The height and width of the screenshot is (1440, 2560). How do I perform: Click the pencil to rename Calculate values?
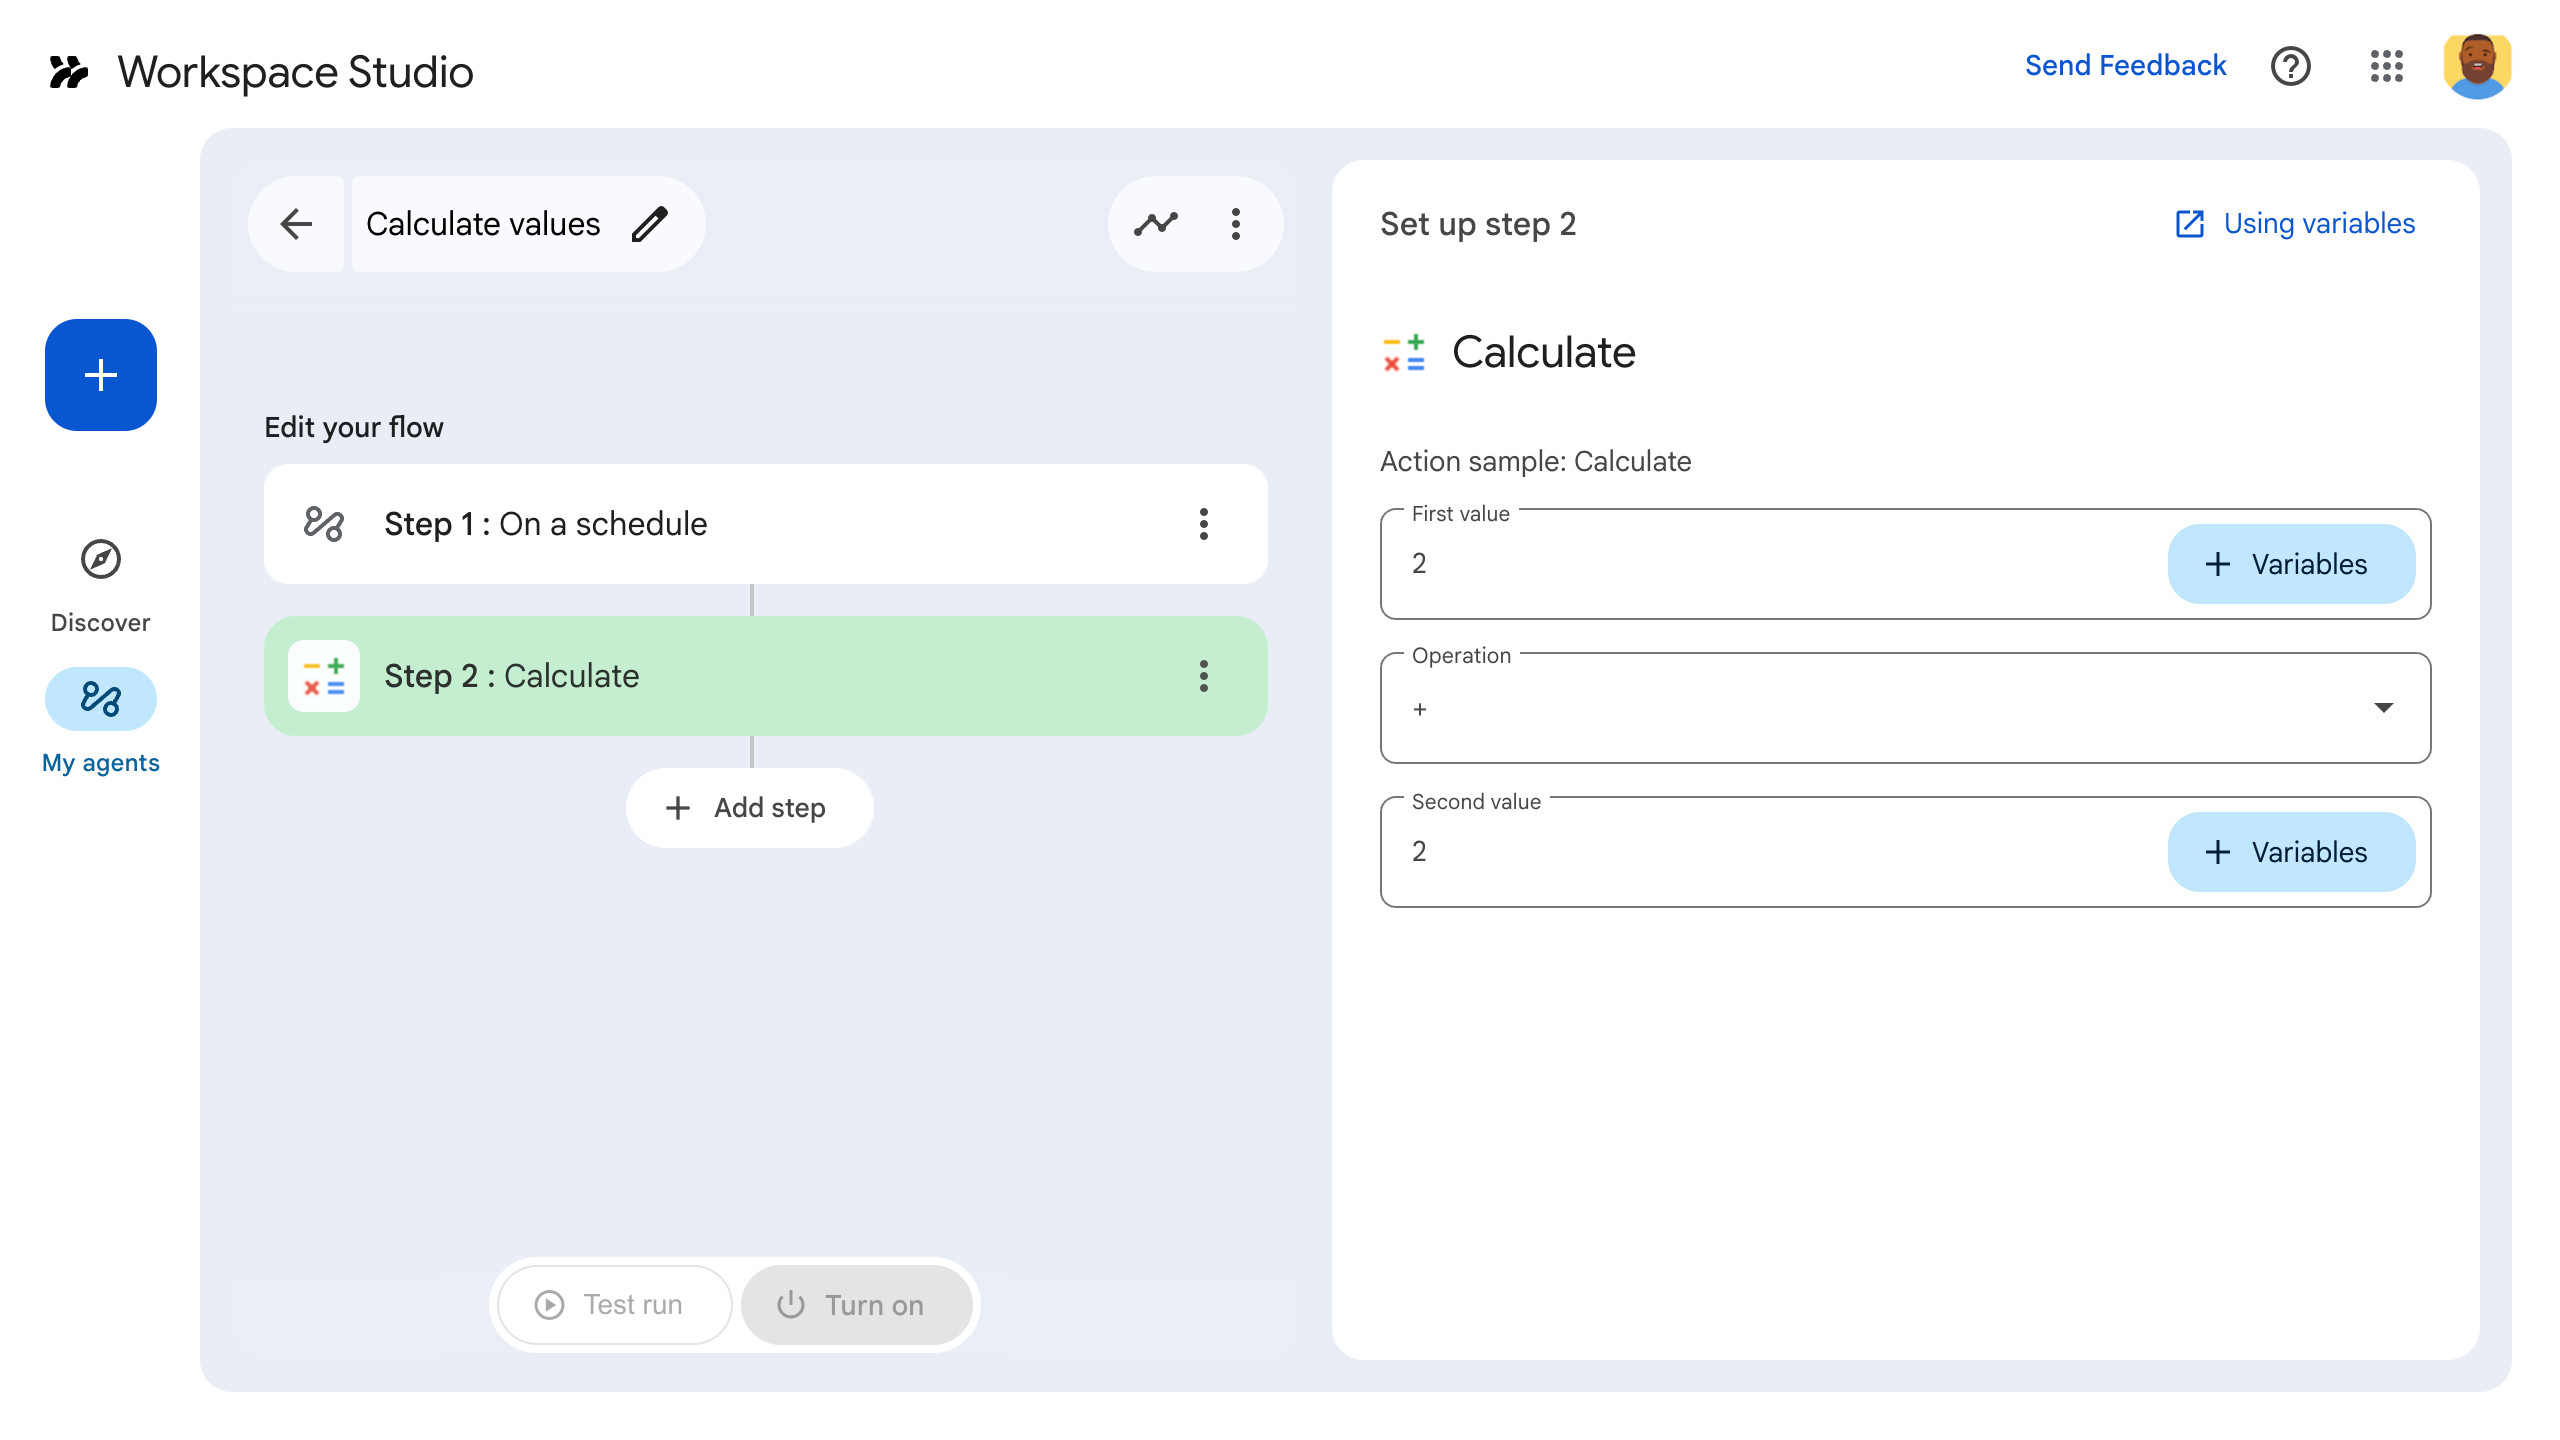[x=651, y=223]
